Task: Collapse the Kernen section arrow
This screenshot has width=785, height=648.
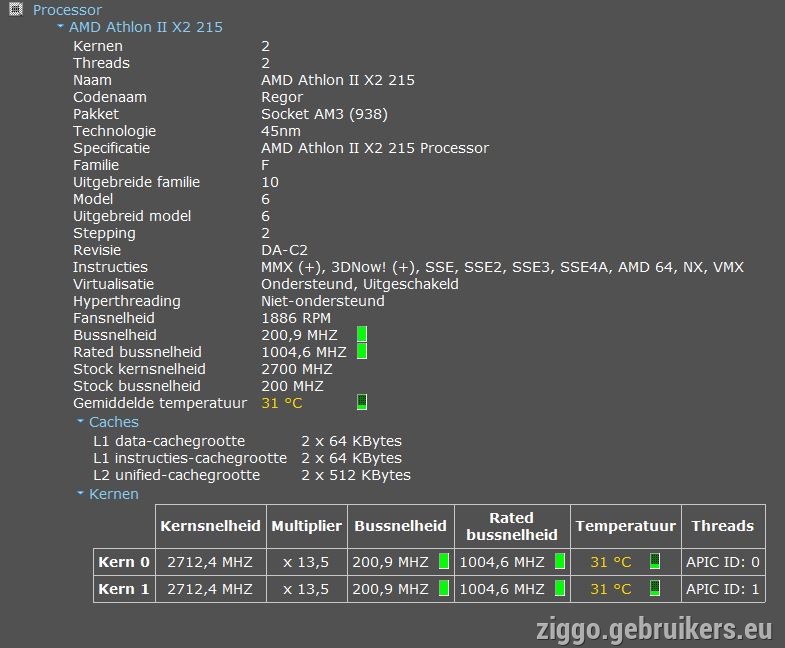Action: (x=80, y=493)
